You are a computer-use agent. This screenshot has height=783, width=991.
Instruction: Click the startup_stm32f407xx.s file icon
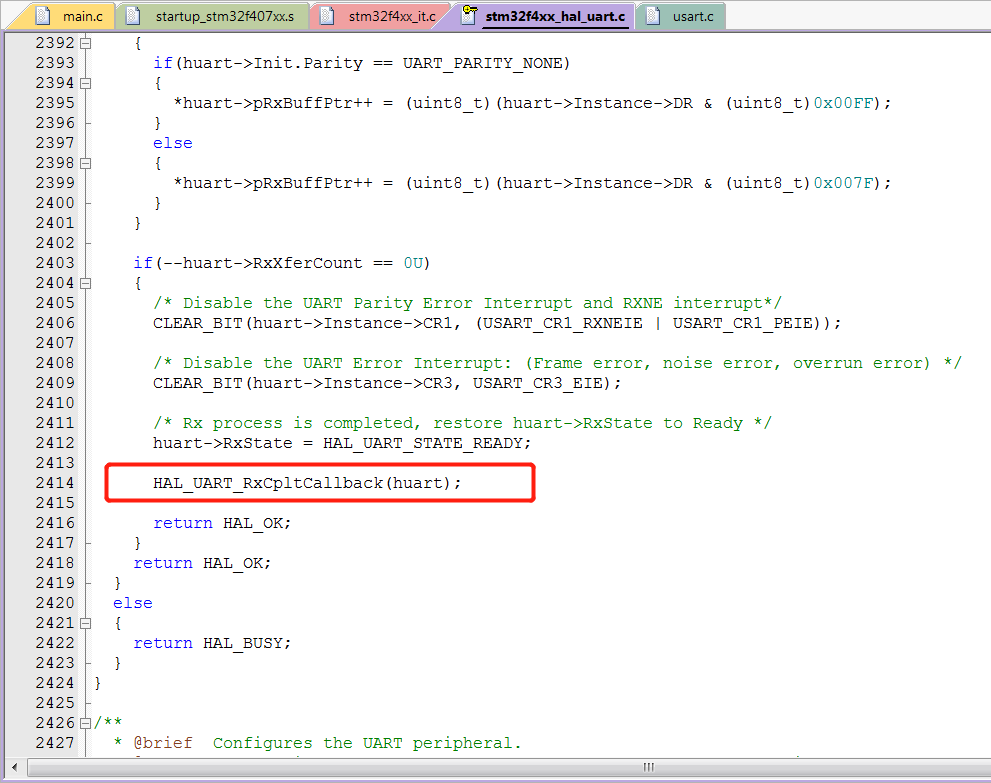(133, 15)
